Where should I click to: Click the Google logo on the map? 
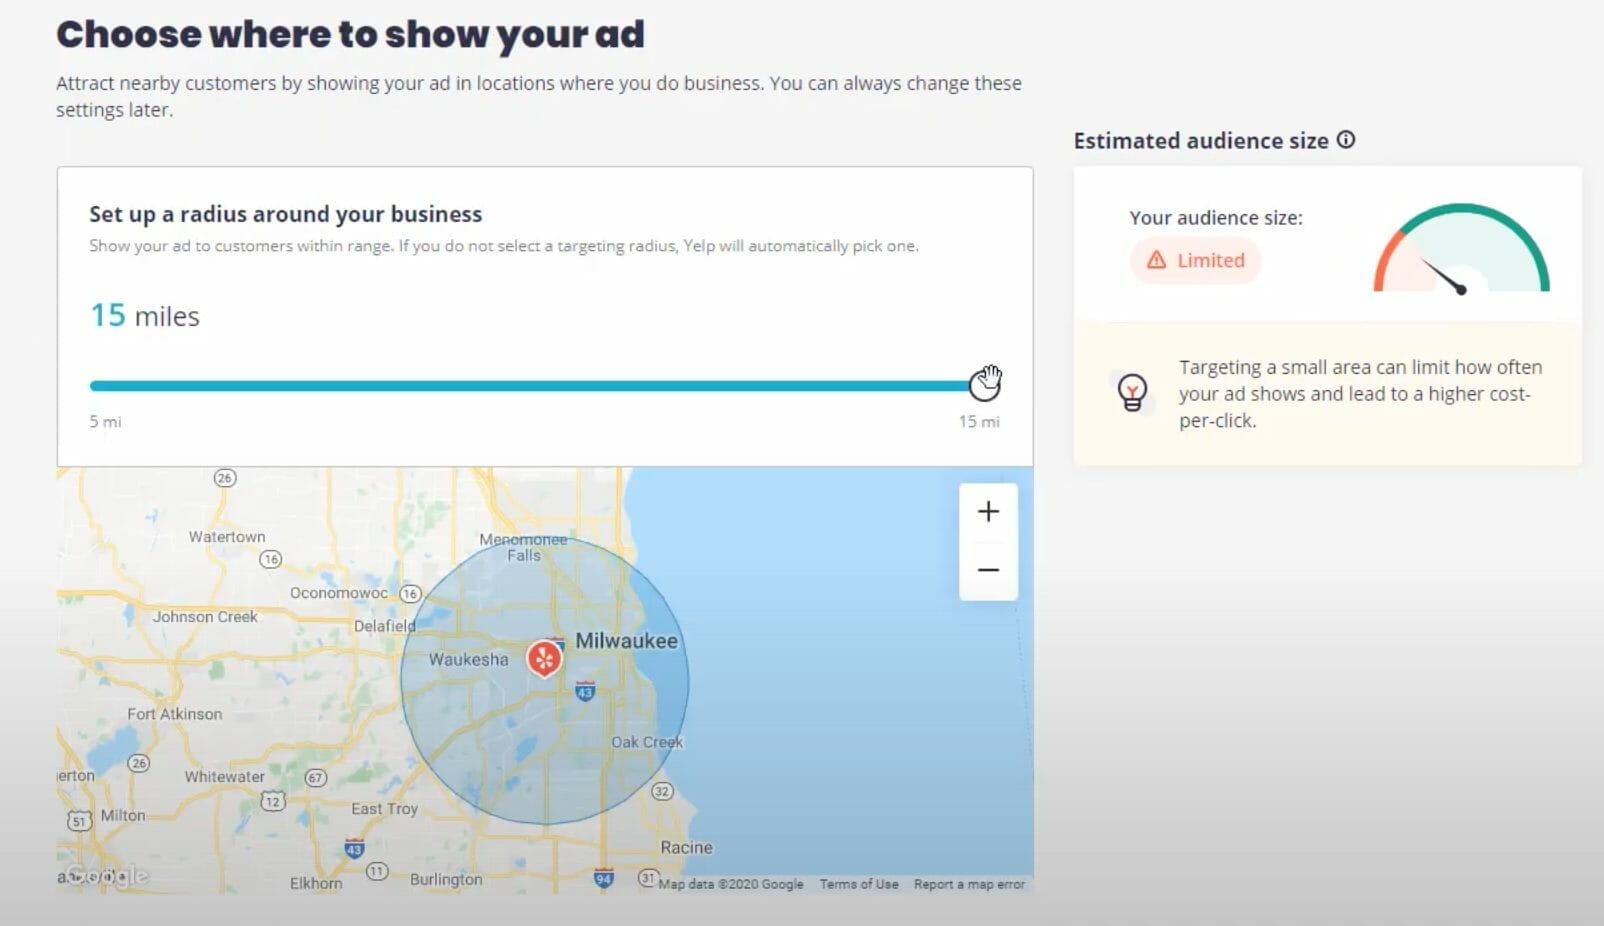(x=103, y=876)
